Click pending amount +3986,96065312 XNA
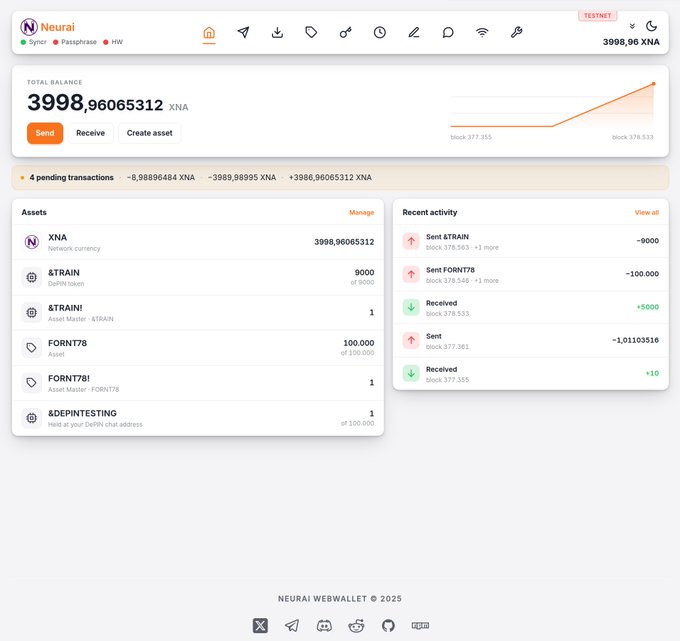 330,177
